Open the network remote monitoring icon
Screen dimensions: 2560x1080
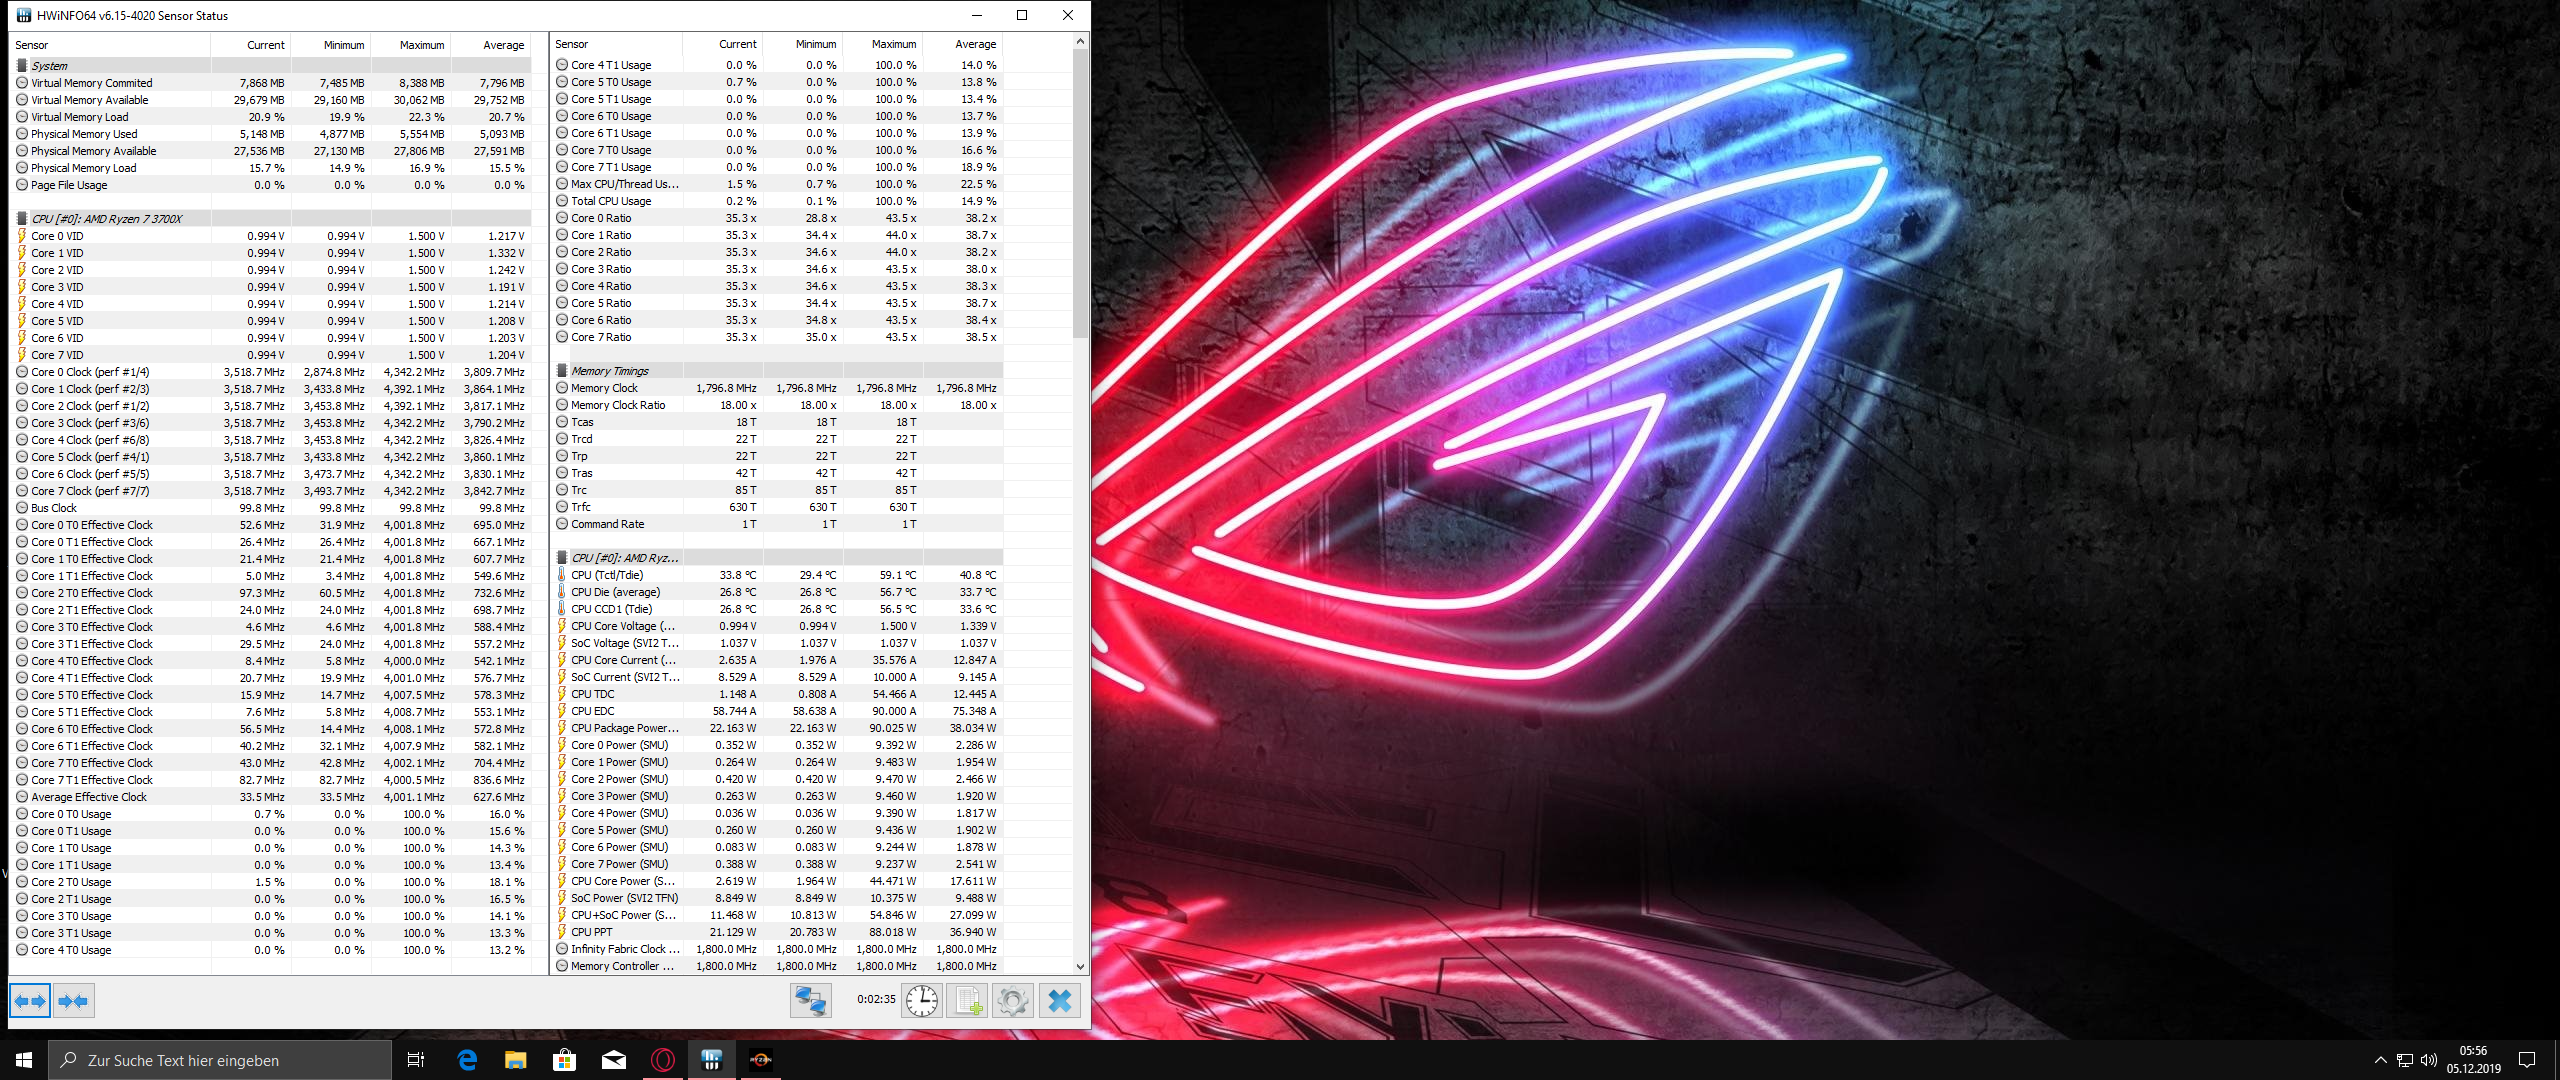[x=810, y=1000]
